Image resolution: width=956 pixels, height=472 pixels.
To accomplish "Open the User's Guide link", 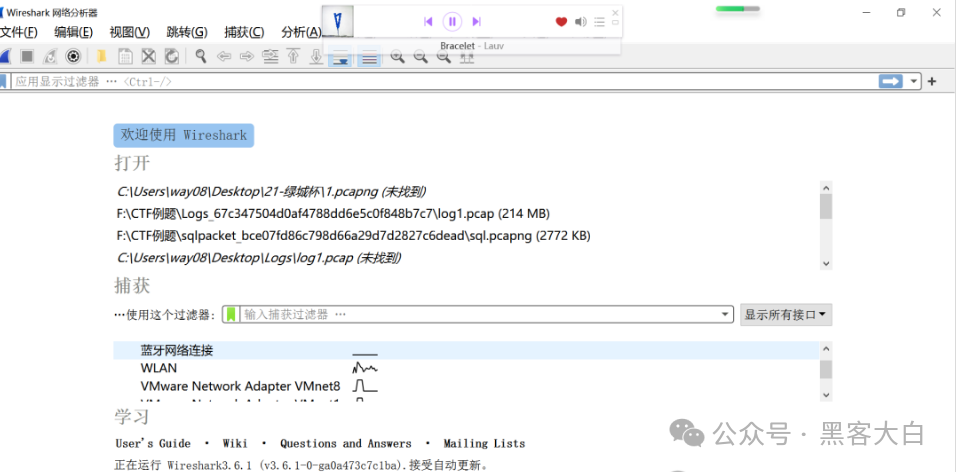I will tap(153, 443).
